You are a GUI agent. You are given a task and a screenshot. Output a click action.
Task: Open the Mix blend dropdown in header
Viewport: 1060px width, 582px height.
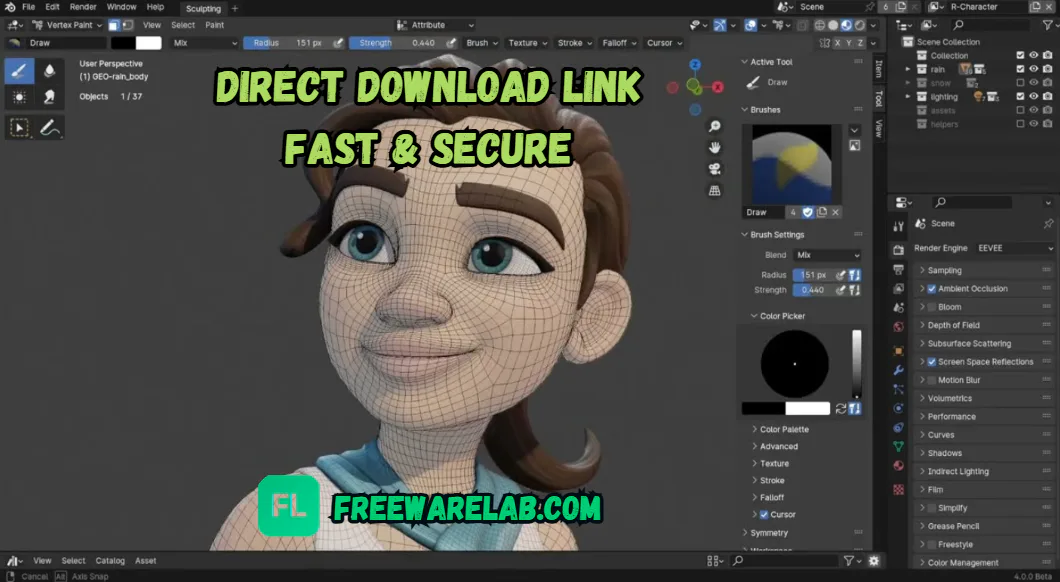pyautogui.click(x=204, y=43)
